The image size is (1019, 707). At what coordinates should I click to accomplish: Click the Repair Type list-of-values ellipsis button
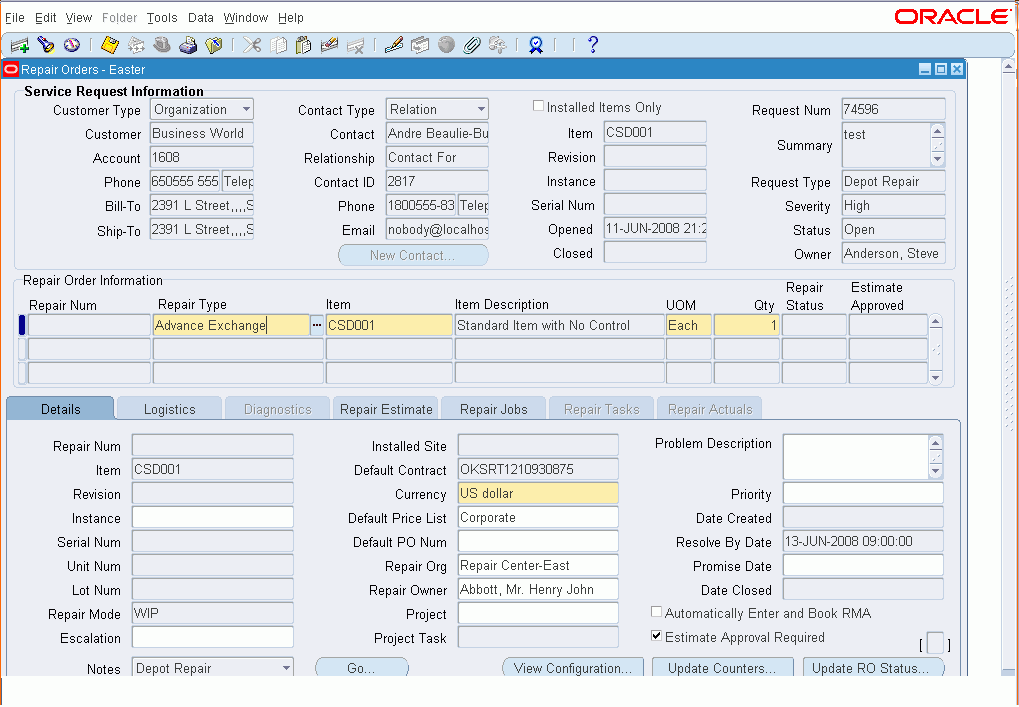click(x=316, y=325)
